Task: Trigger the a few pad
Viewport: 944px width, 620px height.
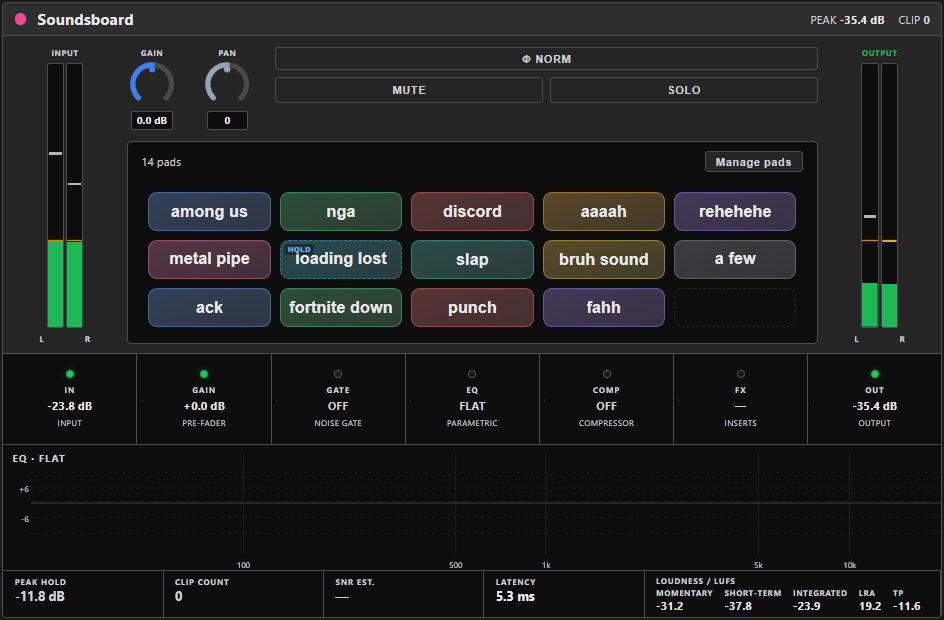Action: 735,259
